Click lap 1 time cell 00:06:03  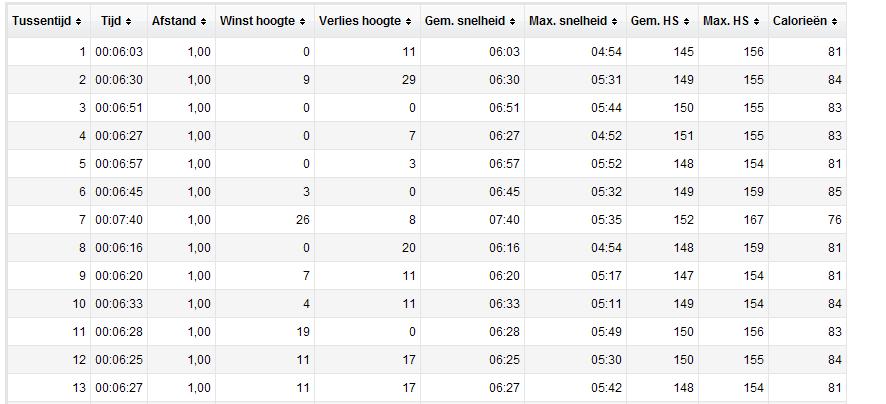[119, 52]
